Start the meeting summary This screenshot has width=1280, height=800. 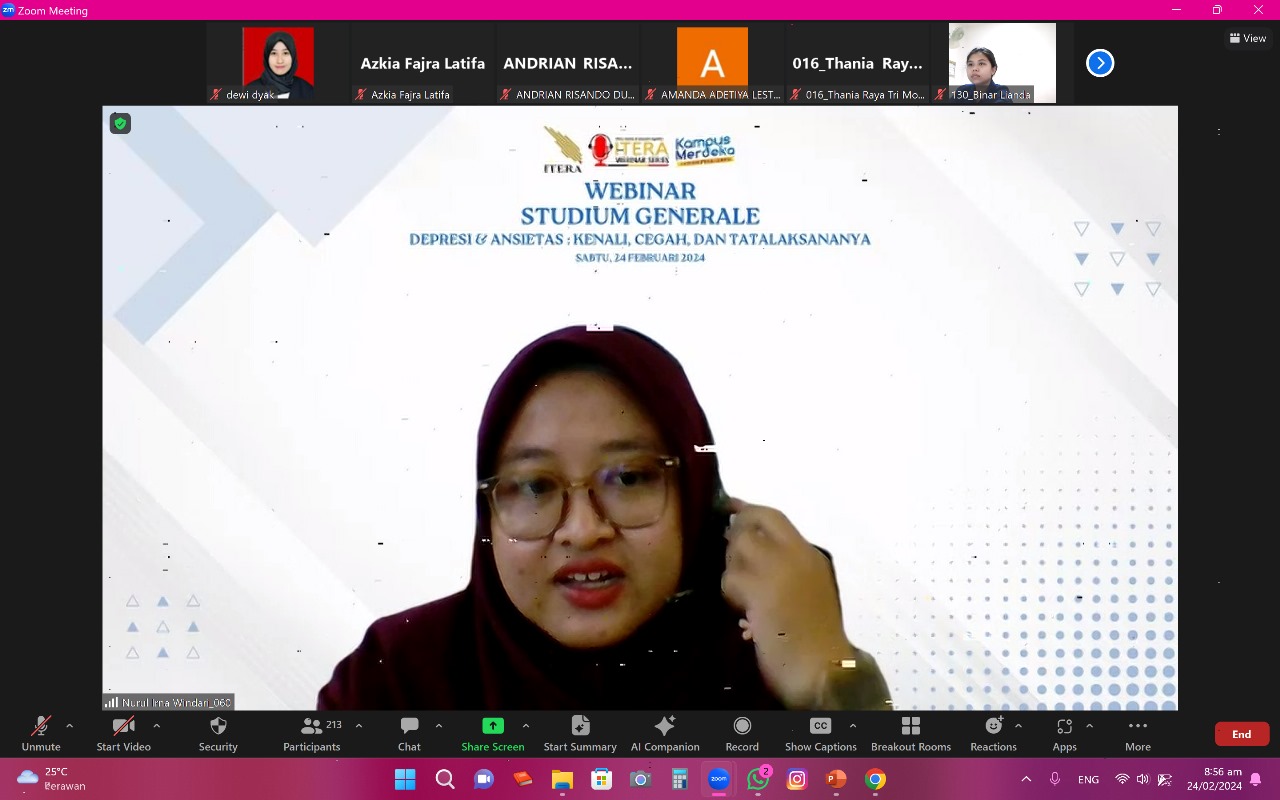pyautogui.click(x=580, y=733)
